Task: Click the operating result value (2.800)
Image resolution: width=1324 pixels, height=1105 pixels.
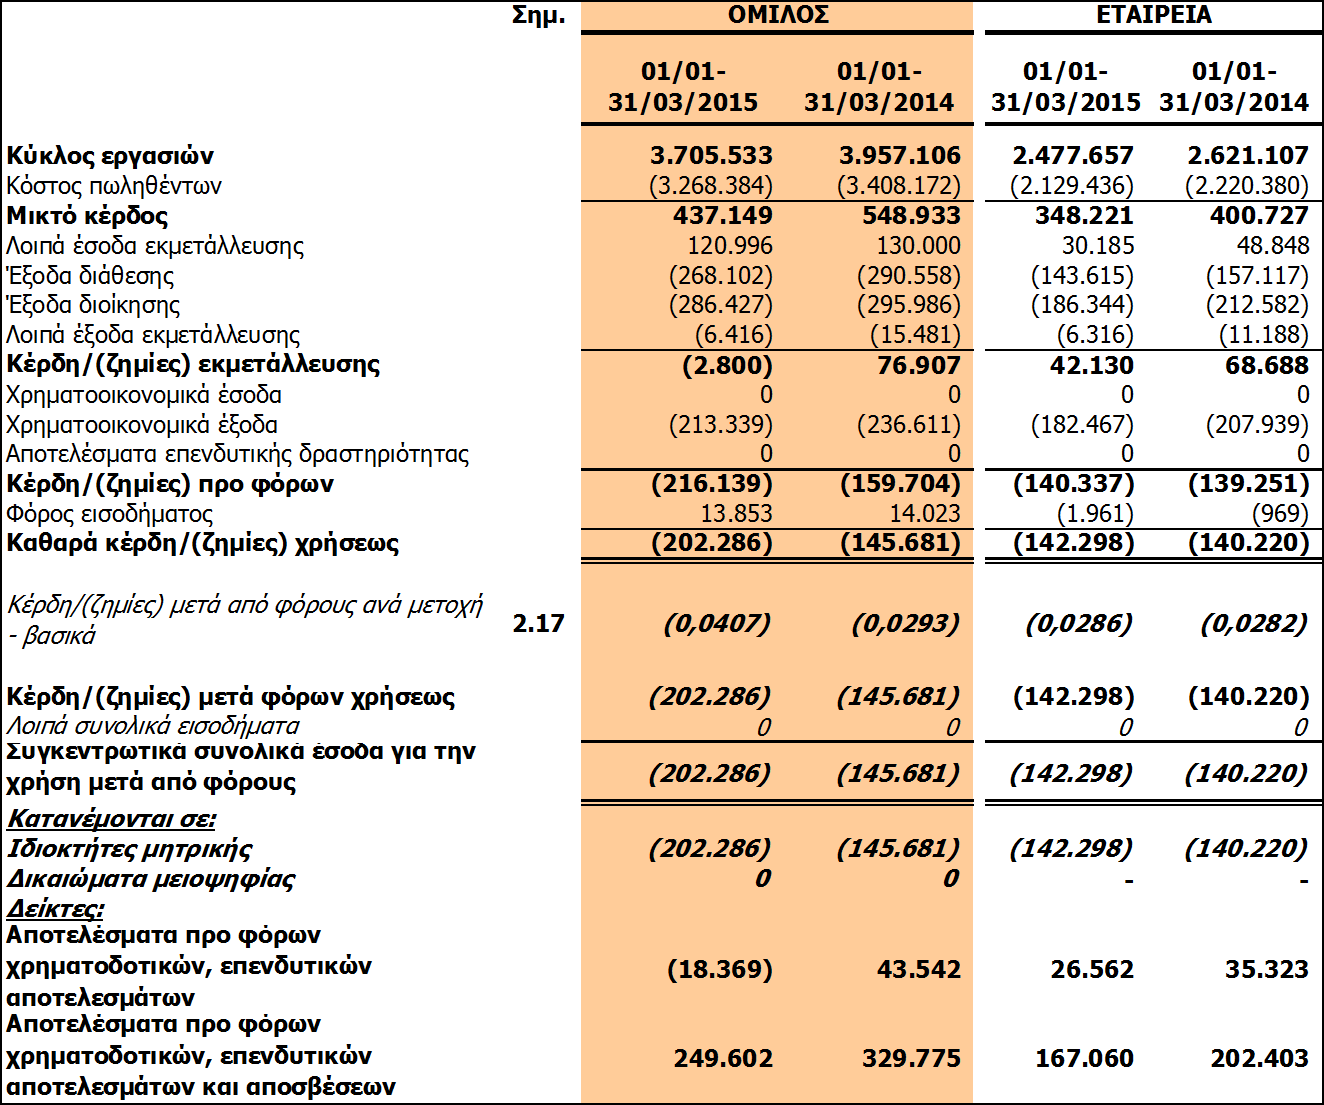Action: pyautogui.click(x=728, y=365)
